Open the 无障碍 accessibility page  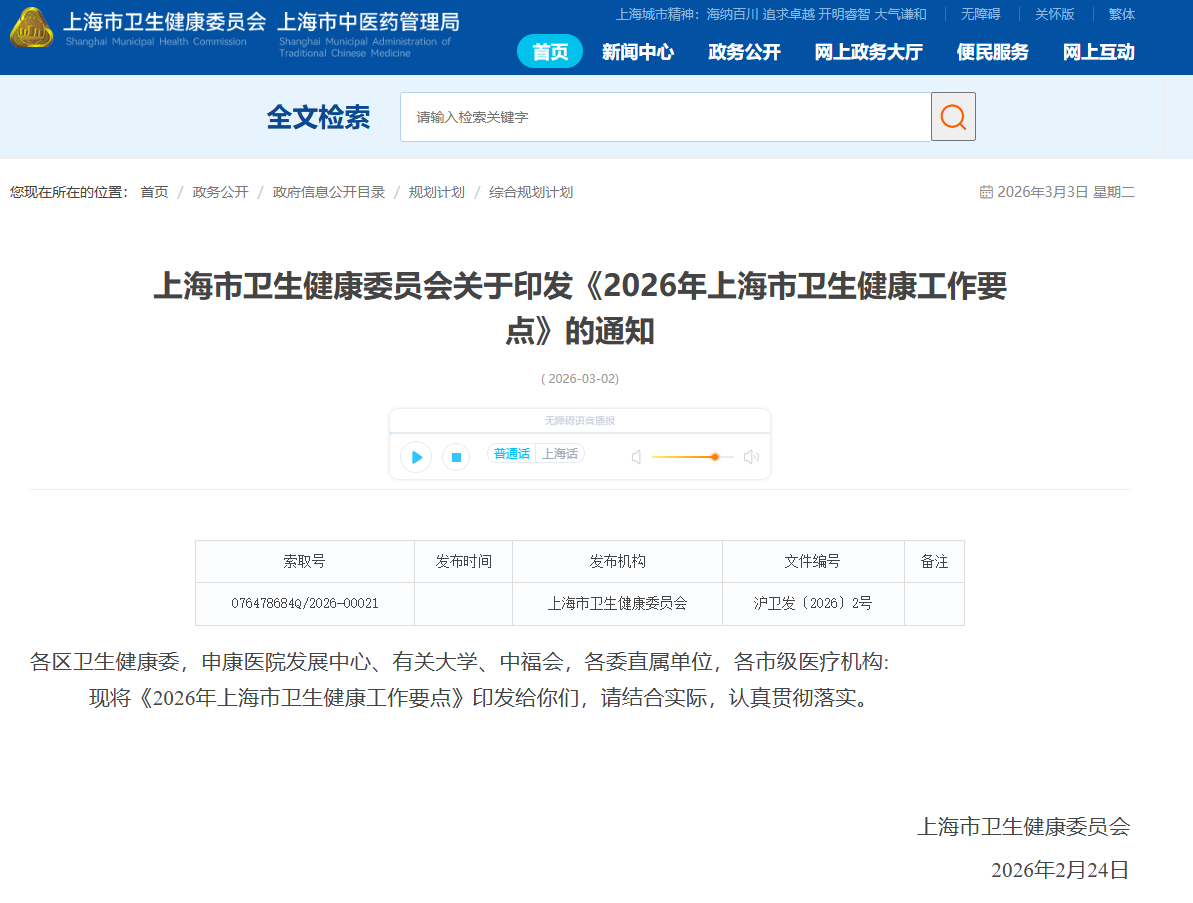point(981,14)
